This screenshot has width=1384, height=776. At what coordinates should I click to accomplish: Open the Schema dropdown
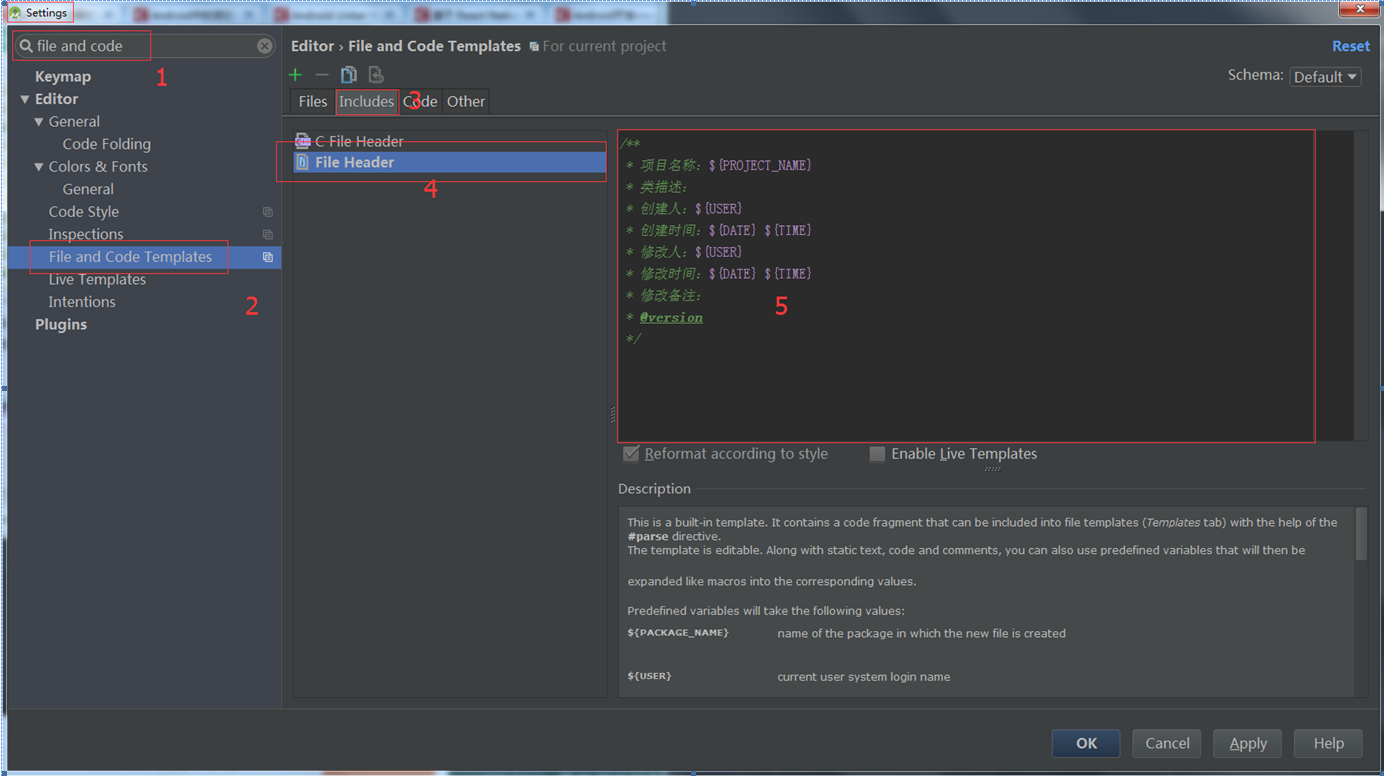pyautogui.click(x=1325, y=75)
